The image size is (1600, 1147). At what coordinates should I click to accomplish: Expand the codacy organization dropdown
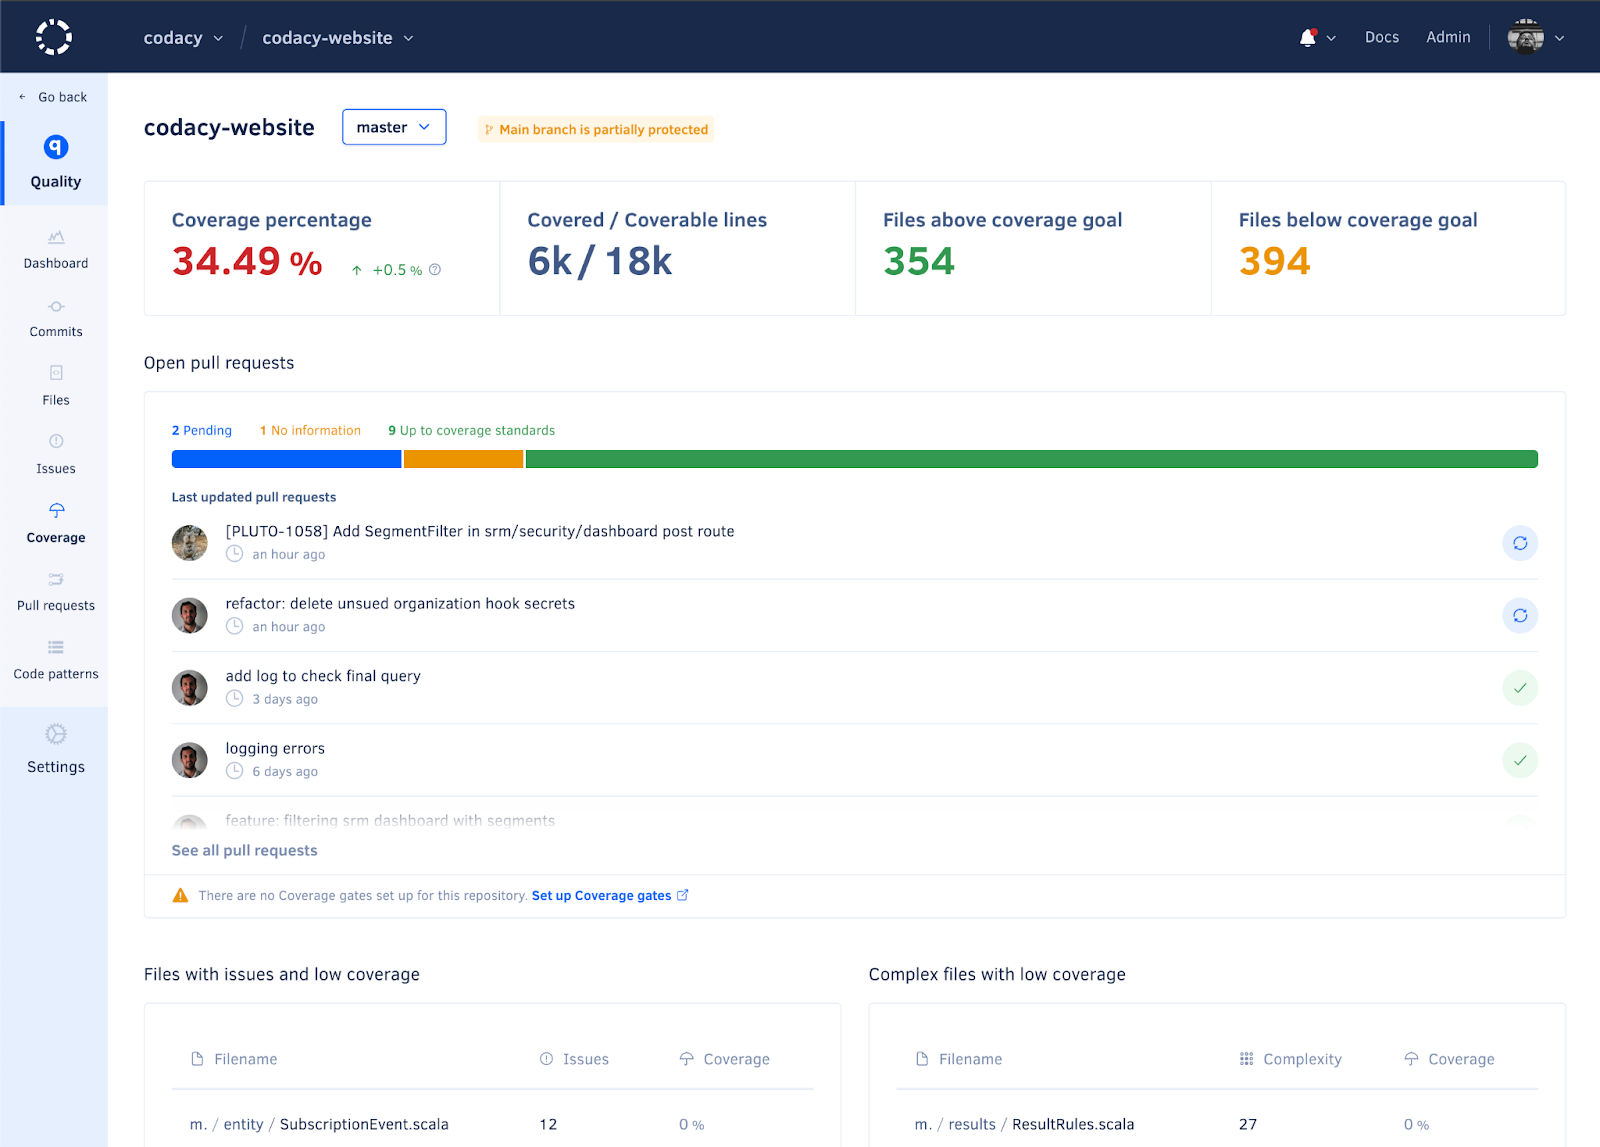coord(183,38)
